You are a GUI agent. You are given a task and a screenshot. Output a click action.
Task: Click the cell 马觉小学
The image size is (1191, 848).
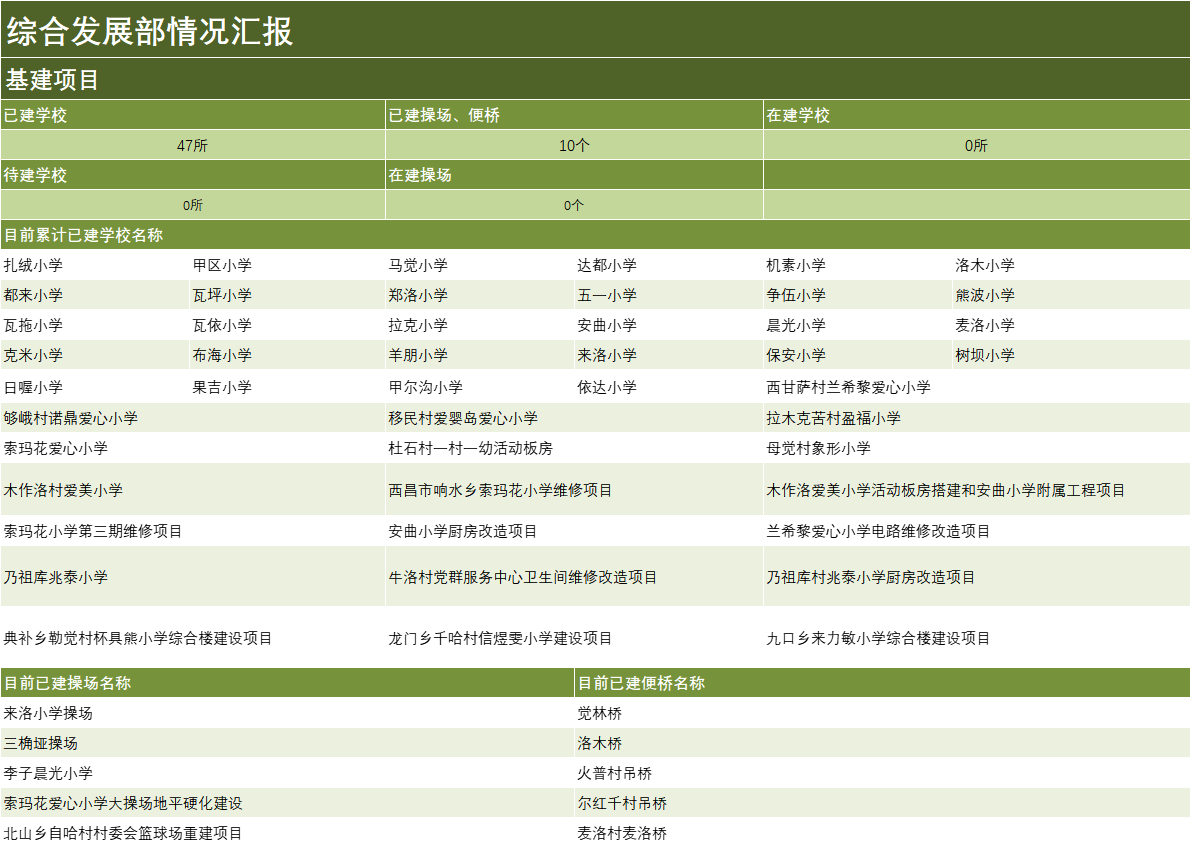(x=480, y=265)
